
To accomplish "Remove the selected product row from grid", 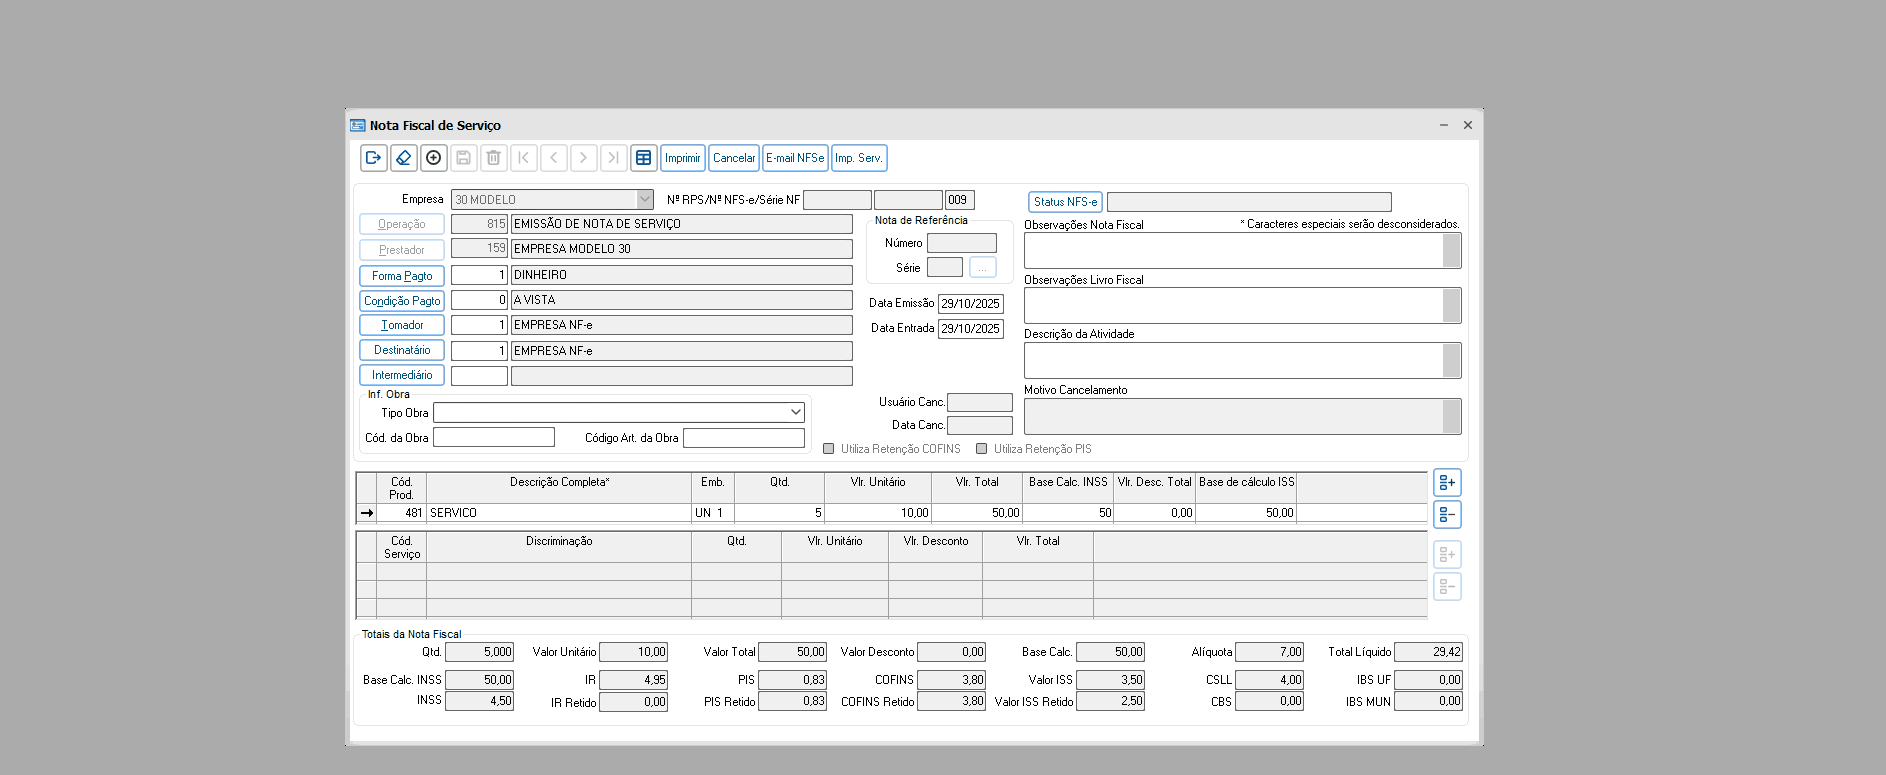I will 1446,515.
